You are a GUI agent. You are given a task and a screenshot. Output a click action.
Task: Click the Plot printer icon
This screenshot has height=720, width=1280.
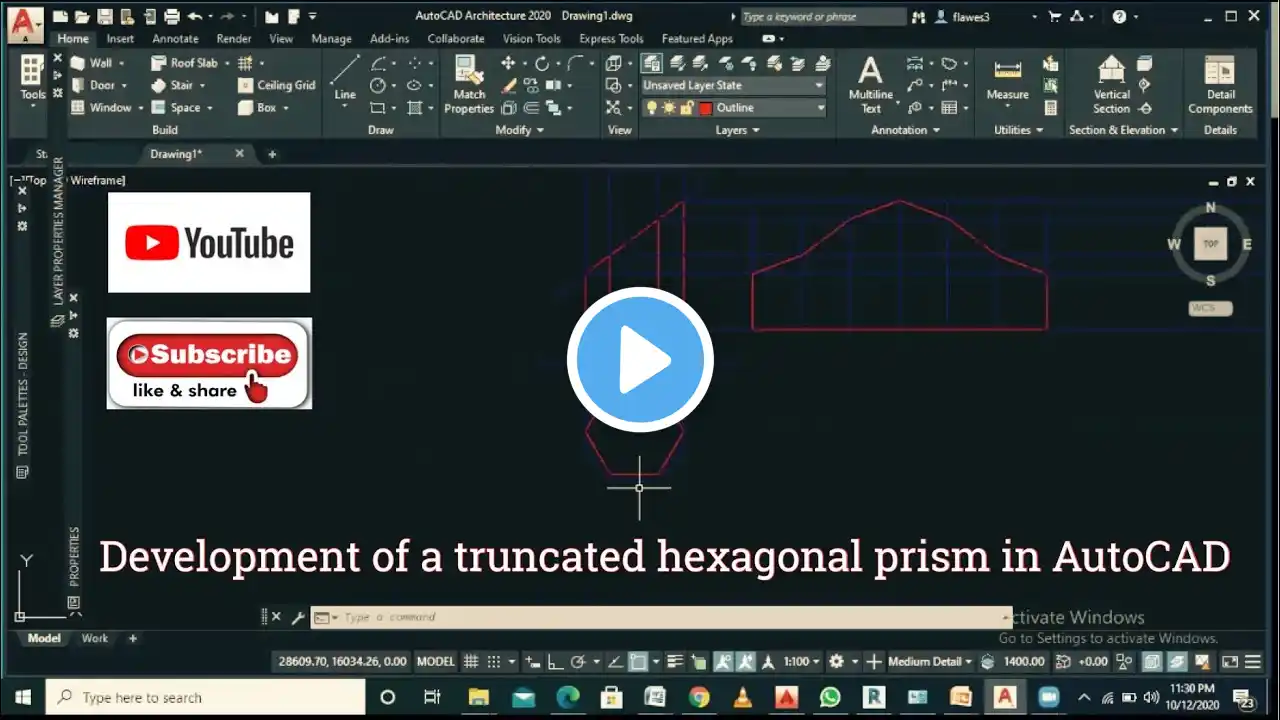tap(171, 16)
